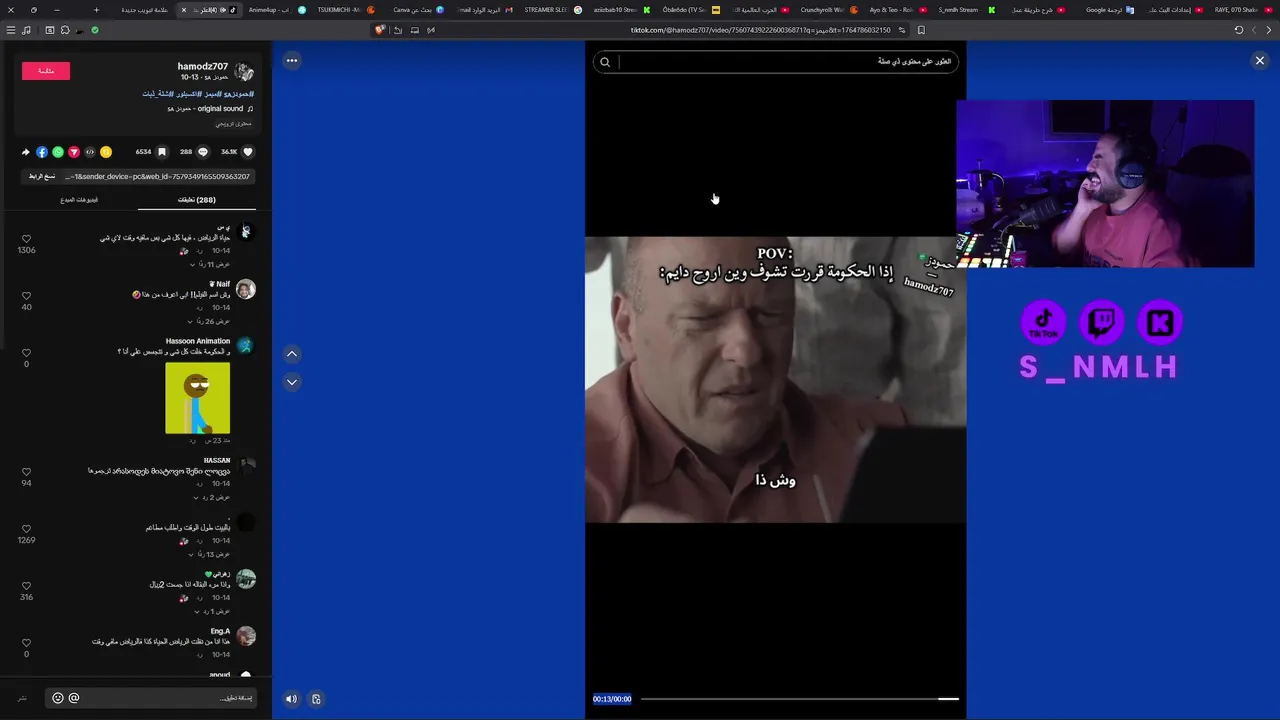Open a new browser tab with plus
This screenshot has height=720, width=1280.
(x=96, y=10)
